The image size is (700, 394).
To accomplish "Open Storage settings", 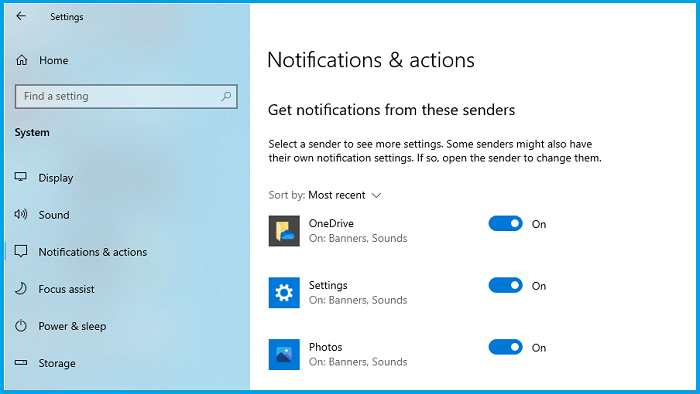I will [57, 363].
